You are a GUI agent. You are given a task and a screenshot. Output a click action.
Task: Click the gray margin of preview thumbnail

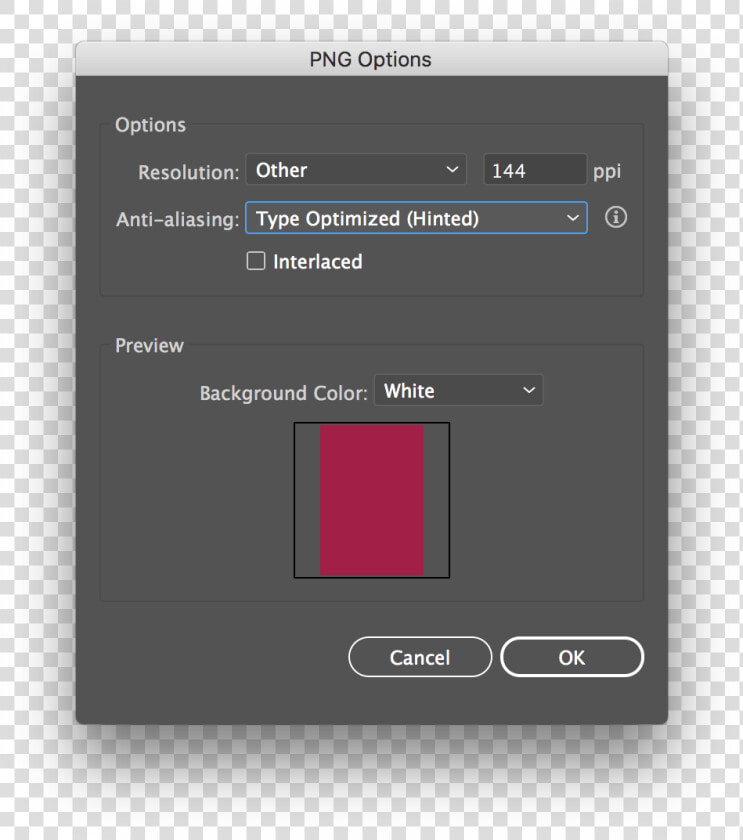point(307,500)
